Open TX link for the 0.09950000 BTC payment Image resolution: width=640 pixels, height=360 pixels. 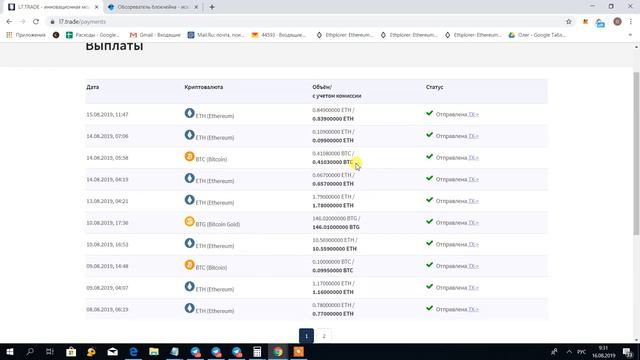click(x=473, y=266)
